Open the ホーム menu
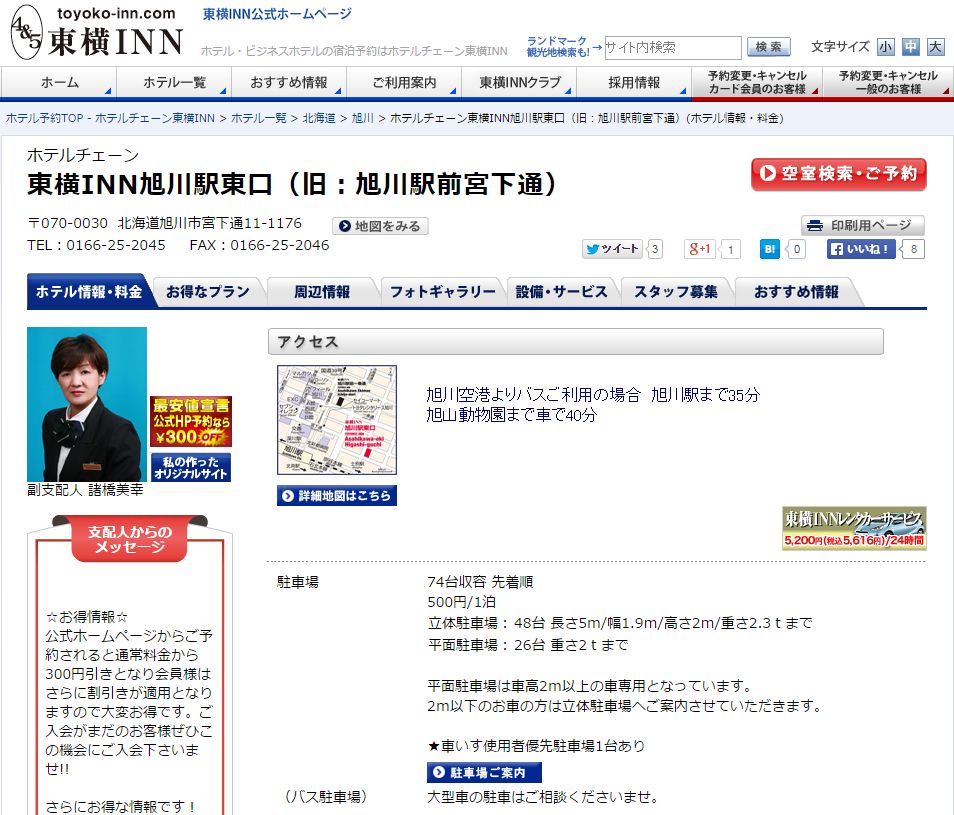Image resolution: width=954 pixels, height=815 pixels. (59, 82)
